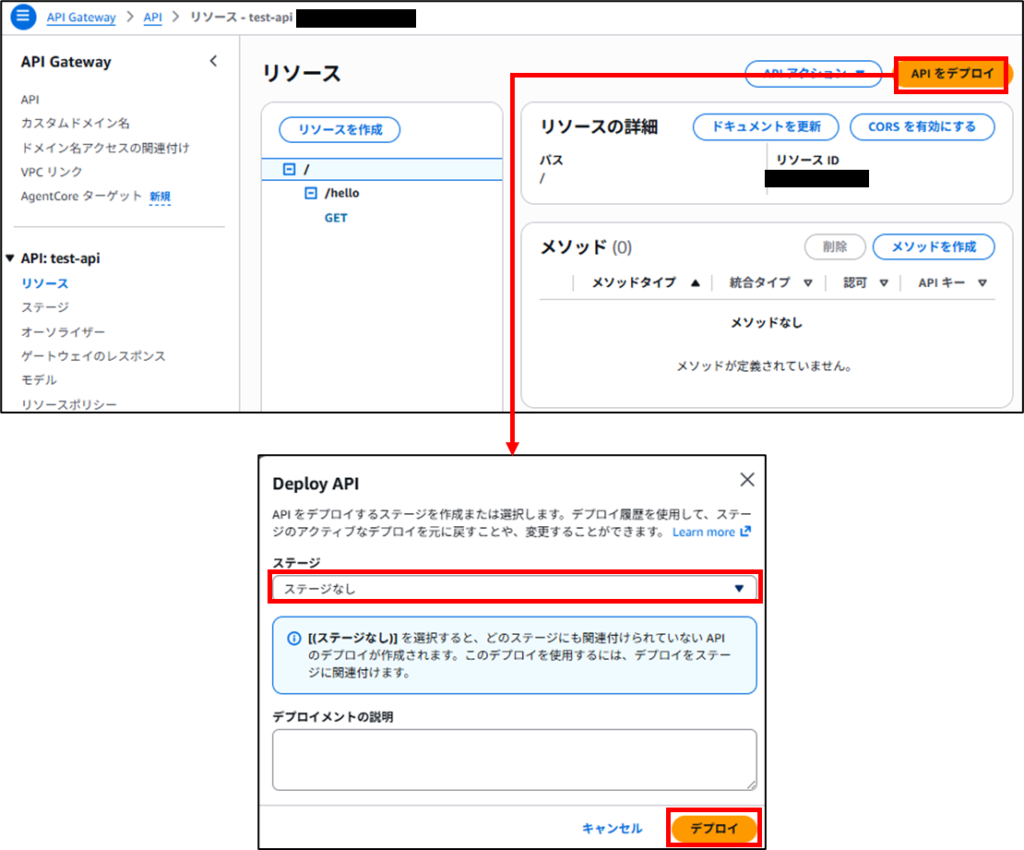Click the API Gateway breadcrumb link

[81, 17]
